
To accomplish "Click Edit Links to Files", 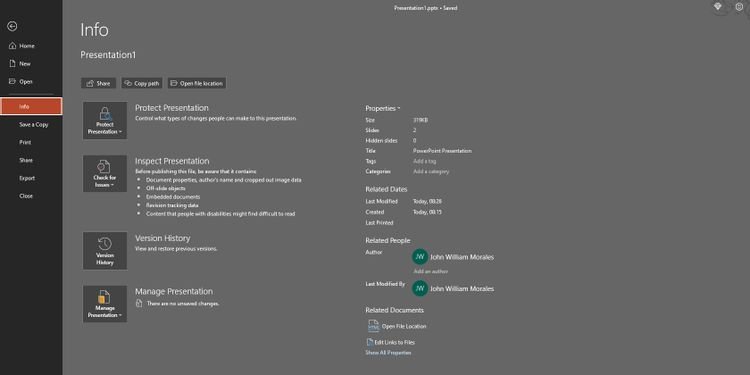I will pos(391,342).
